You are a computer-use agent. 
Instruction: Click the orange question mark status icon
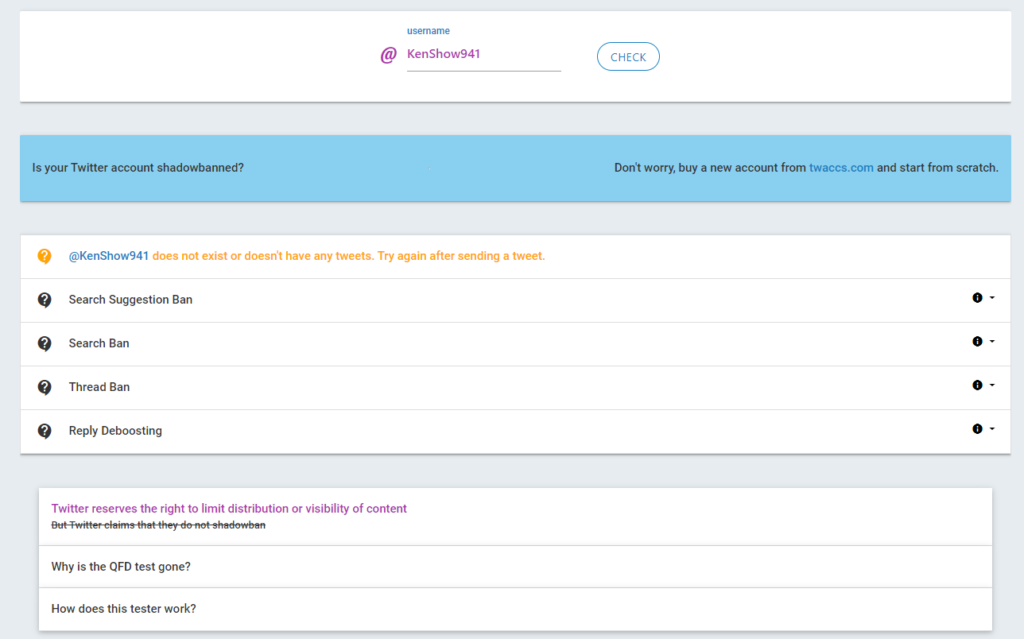(x=44, y=256)
